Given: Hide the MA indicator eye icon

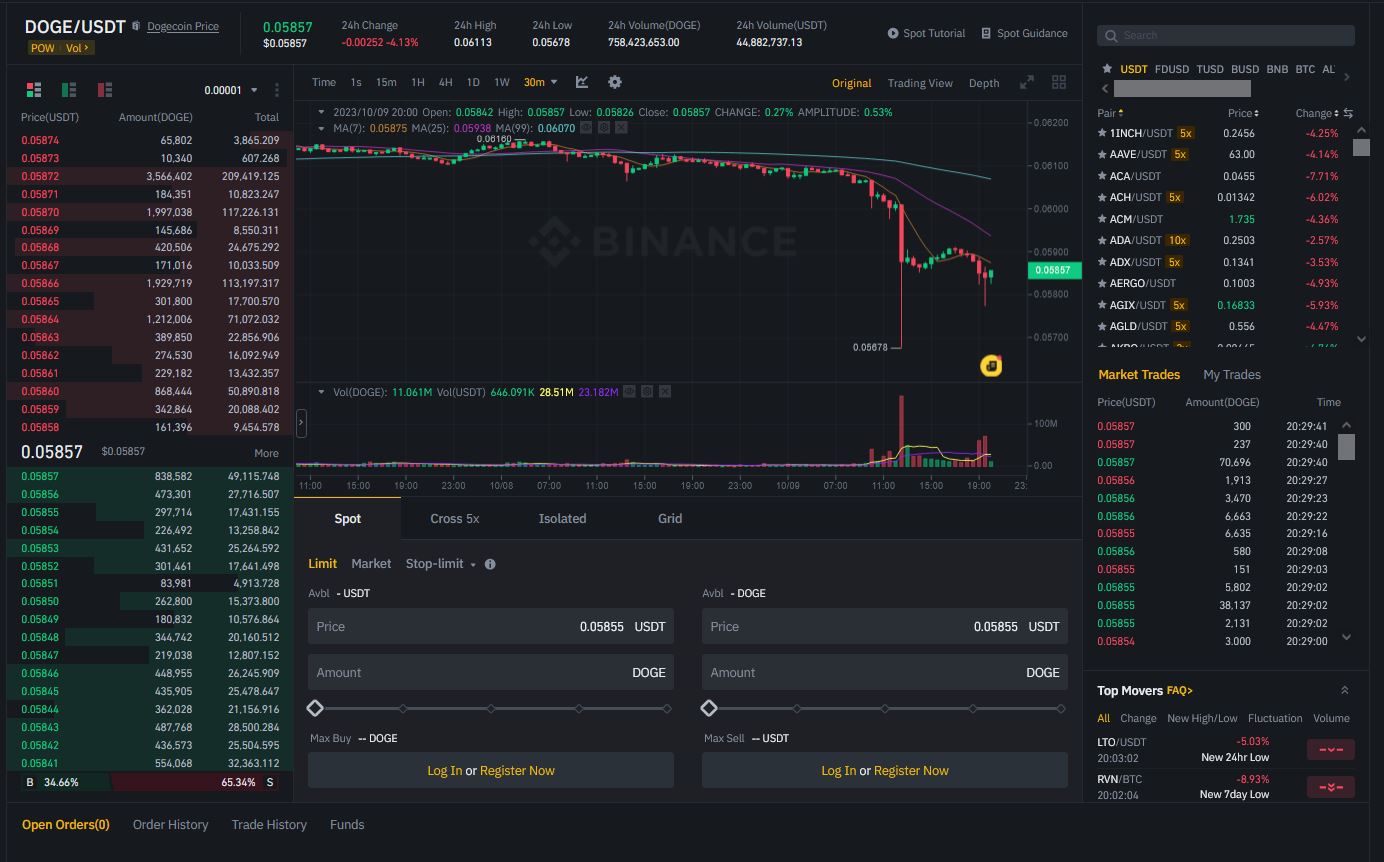Looking at the screenshot, I should coord(587,128).
